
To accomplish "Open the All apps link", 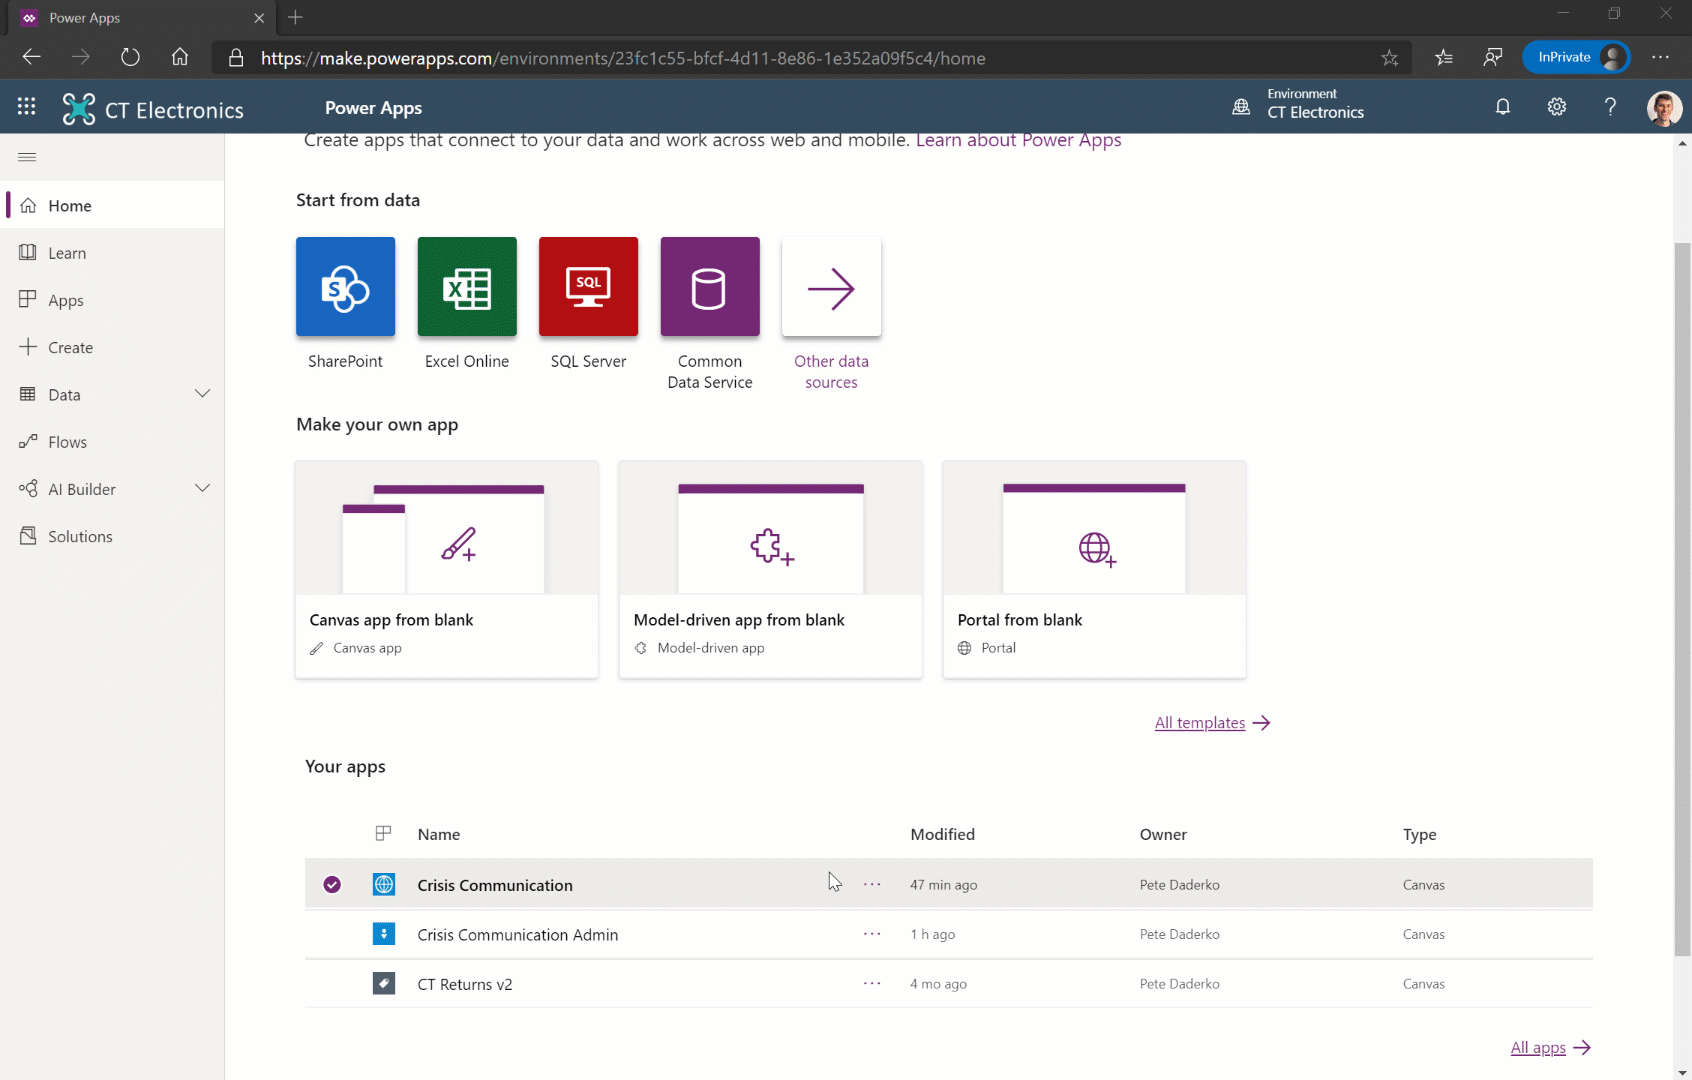I will tap(1550, 1047).
